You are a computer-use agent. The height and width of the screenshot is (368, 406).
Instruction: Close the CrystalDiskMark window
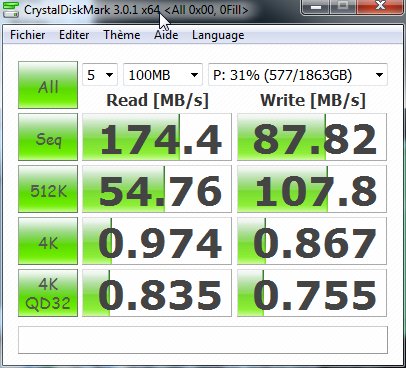379,7
